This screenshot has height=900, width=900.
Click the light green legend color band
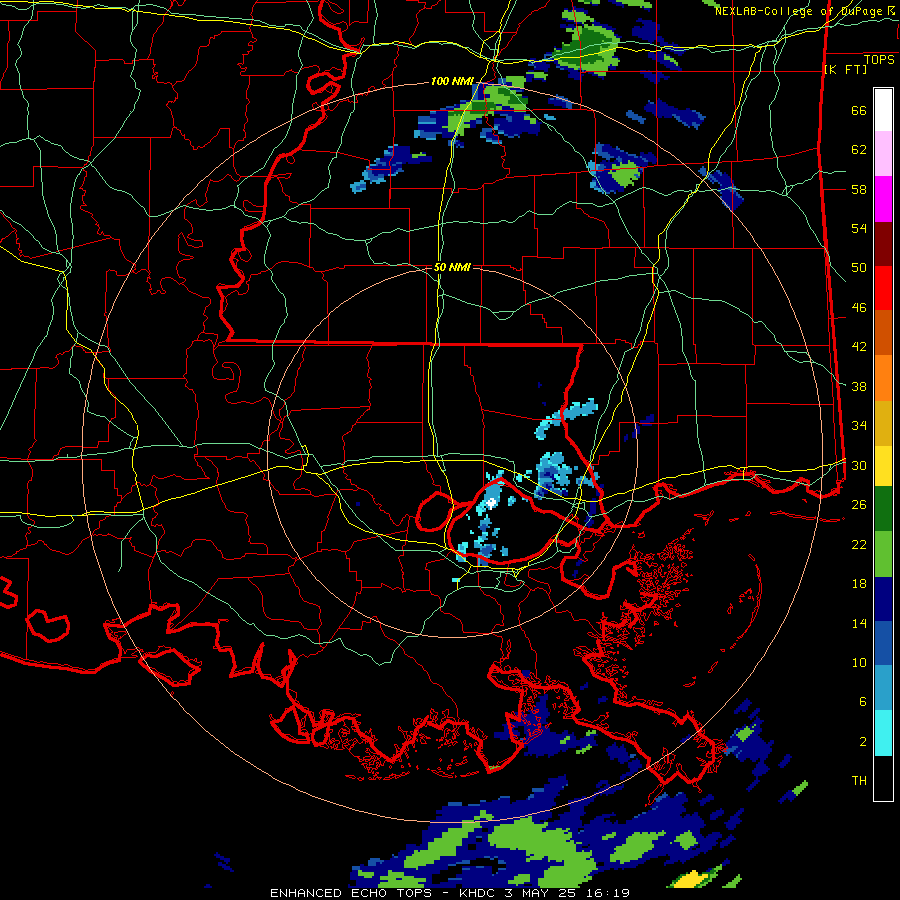click(x=883, y=554)
